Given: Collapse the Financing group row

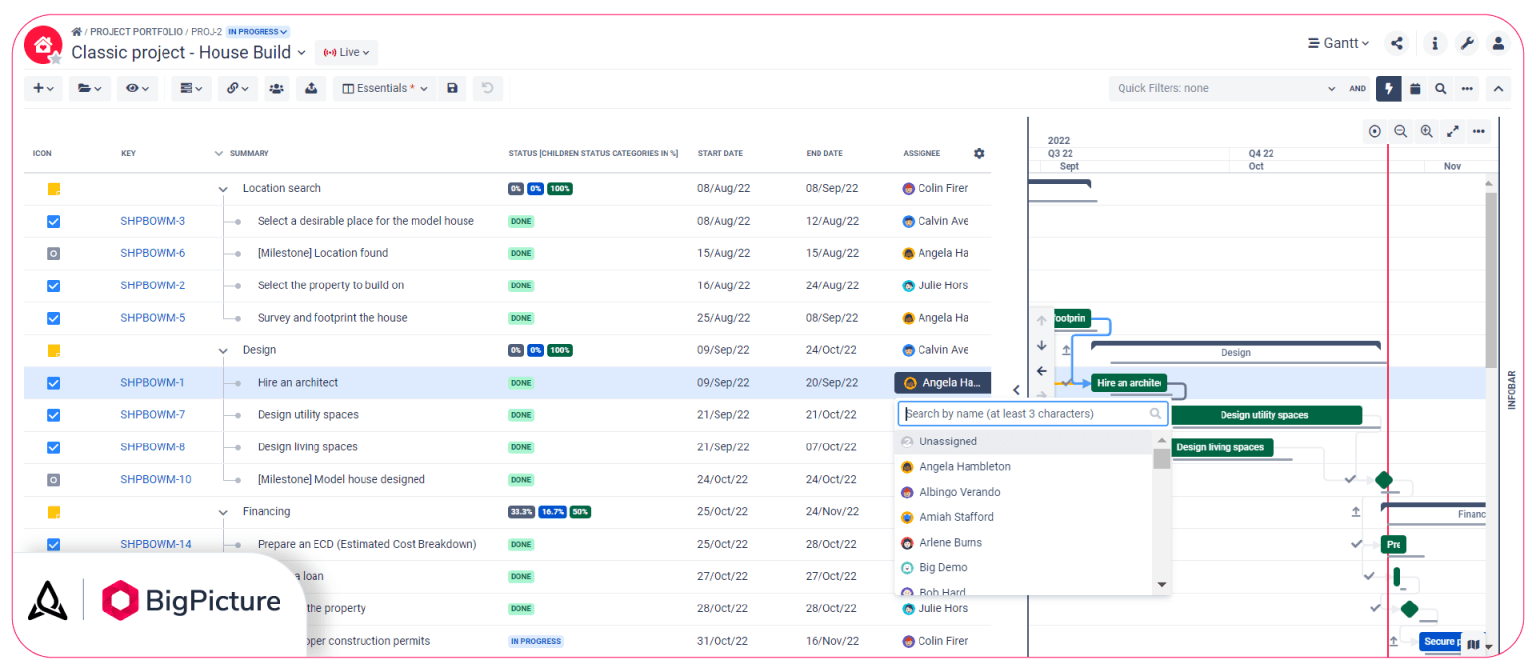Looking at the screenshot, I should coord(223,512).
